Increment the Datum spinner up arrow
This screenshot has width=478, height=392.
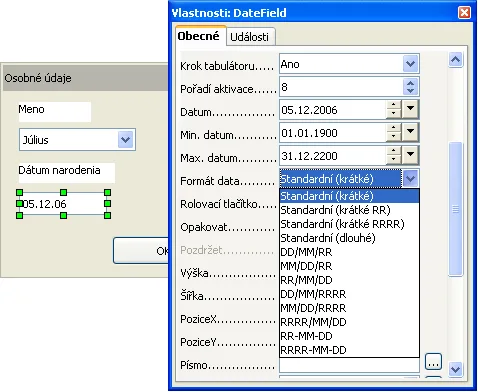[394, 105]
